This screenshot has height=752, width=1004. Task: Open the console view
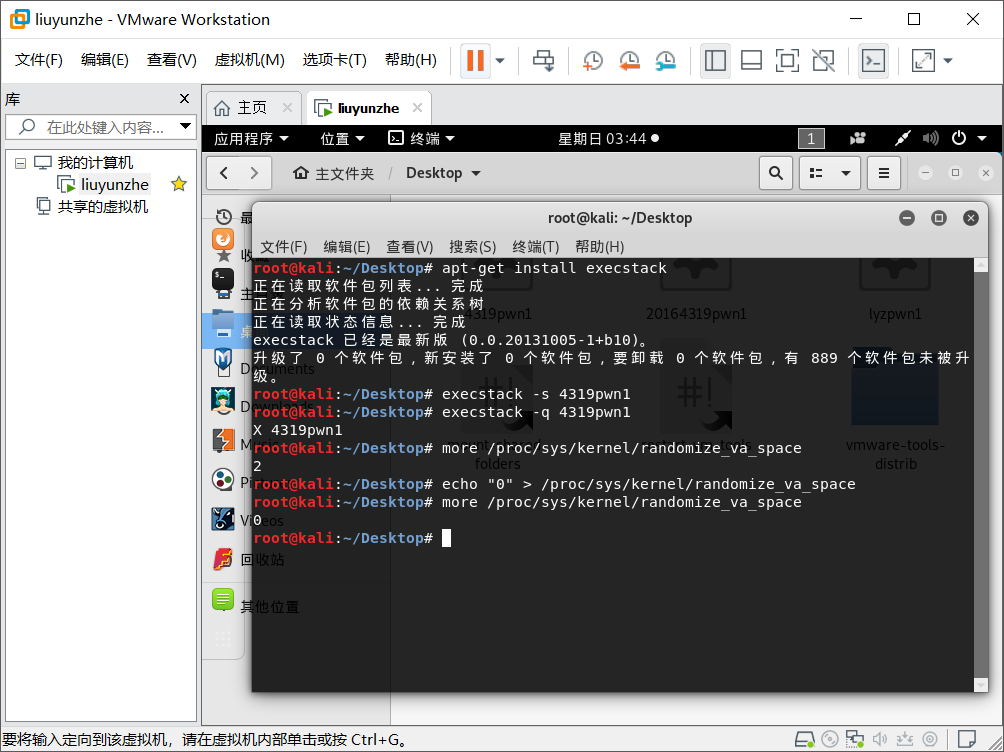(x=873, y=61)
